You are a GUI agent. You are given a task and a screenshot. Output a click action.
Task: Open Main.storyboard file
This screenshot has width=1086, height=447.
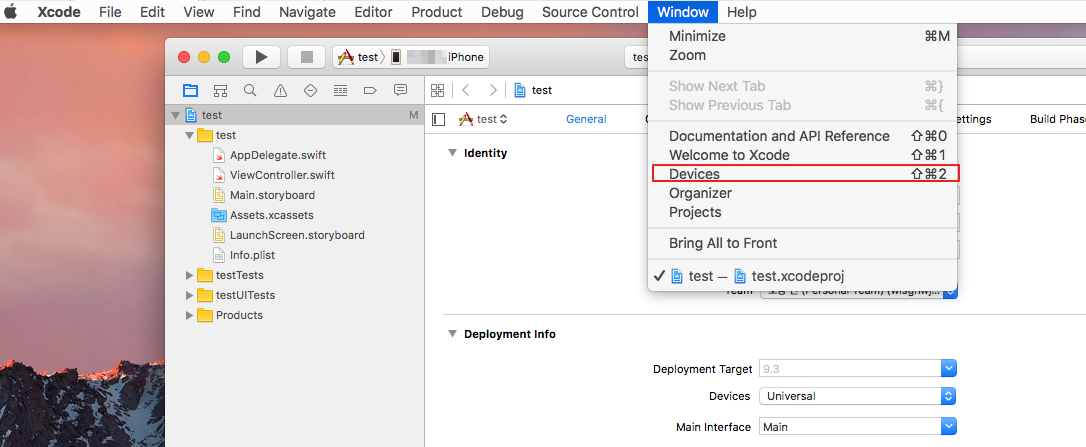(272, 195)
